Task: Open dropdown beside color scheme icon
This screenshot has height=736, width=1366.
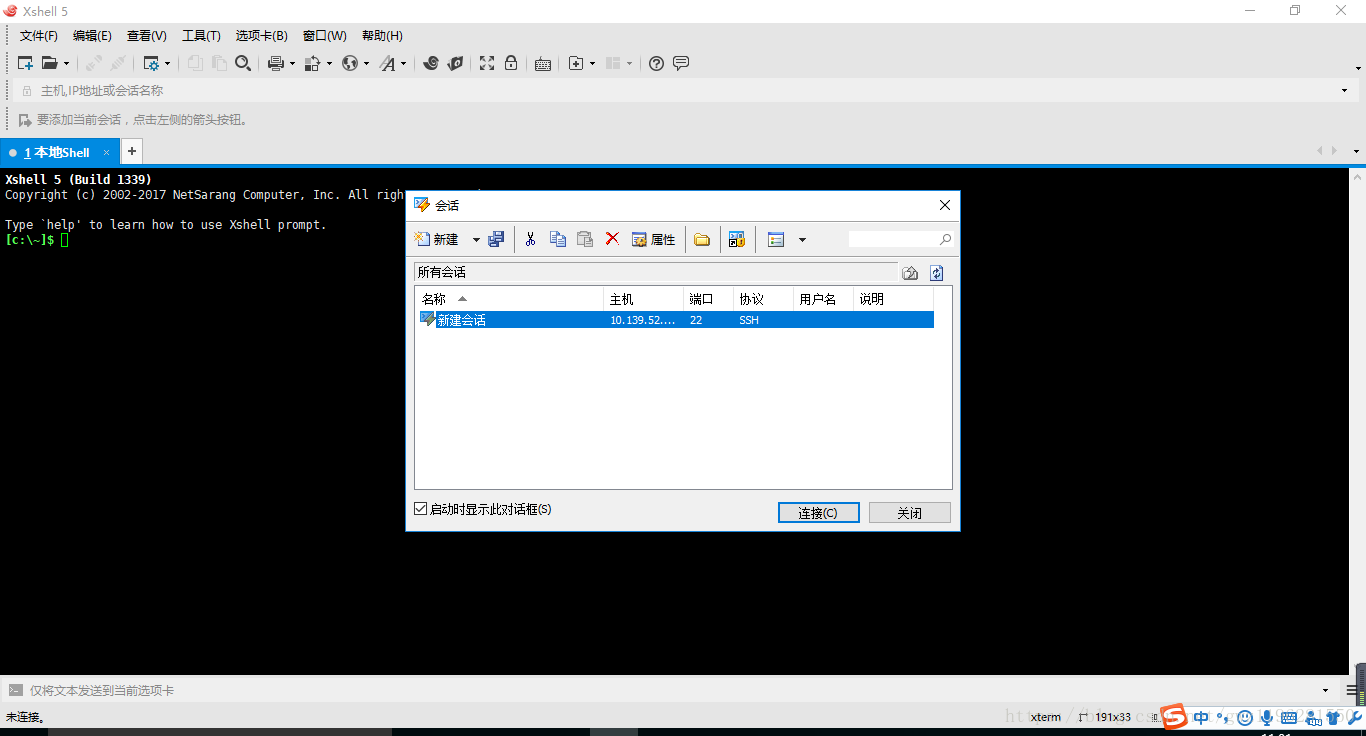Action: [329, 63]
